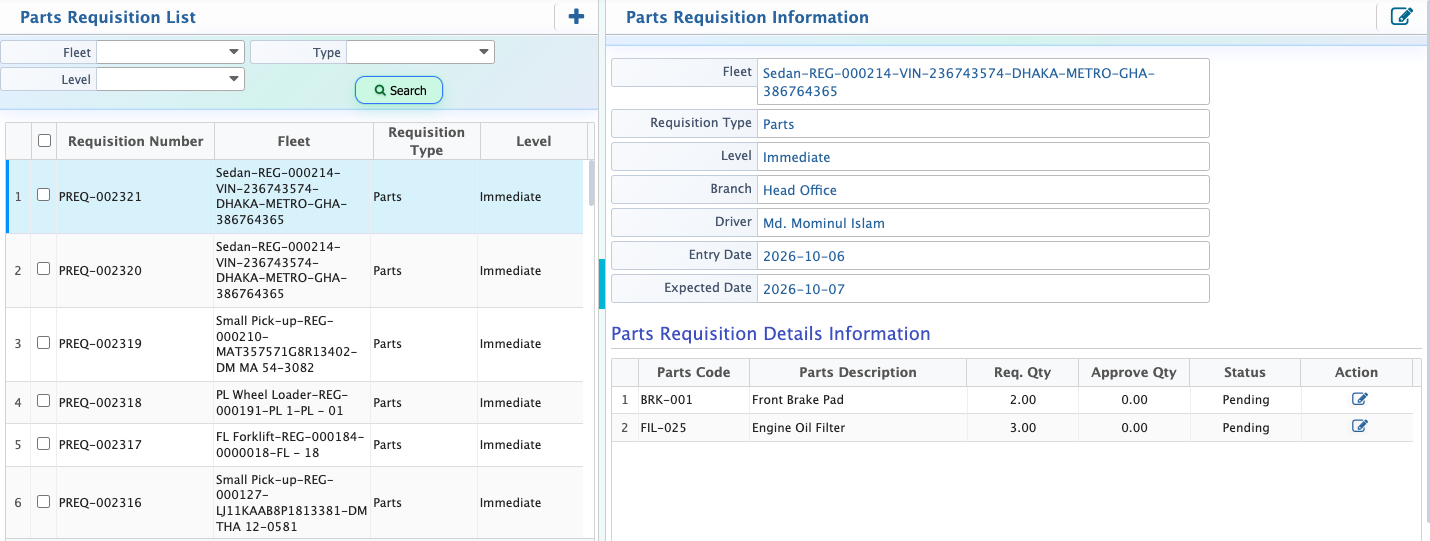Screen dimensions: 1430x541
Task: Add a new parts requisition with plus icon
Action: 575,16
